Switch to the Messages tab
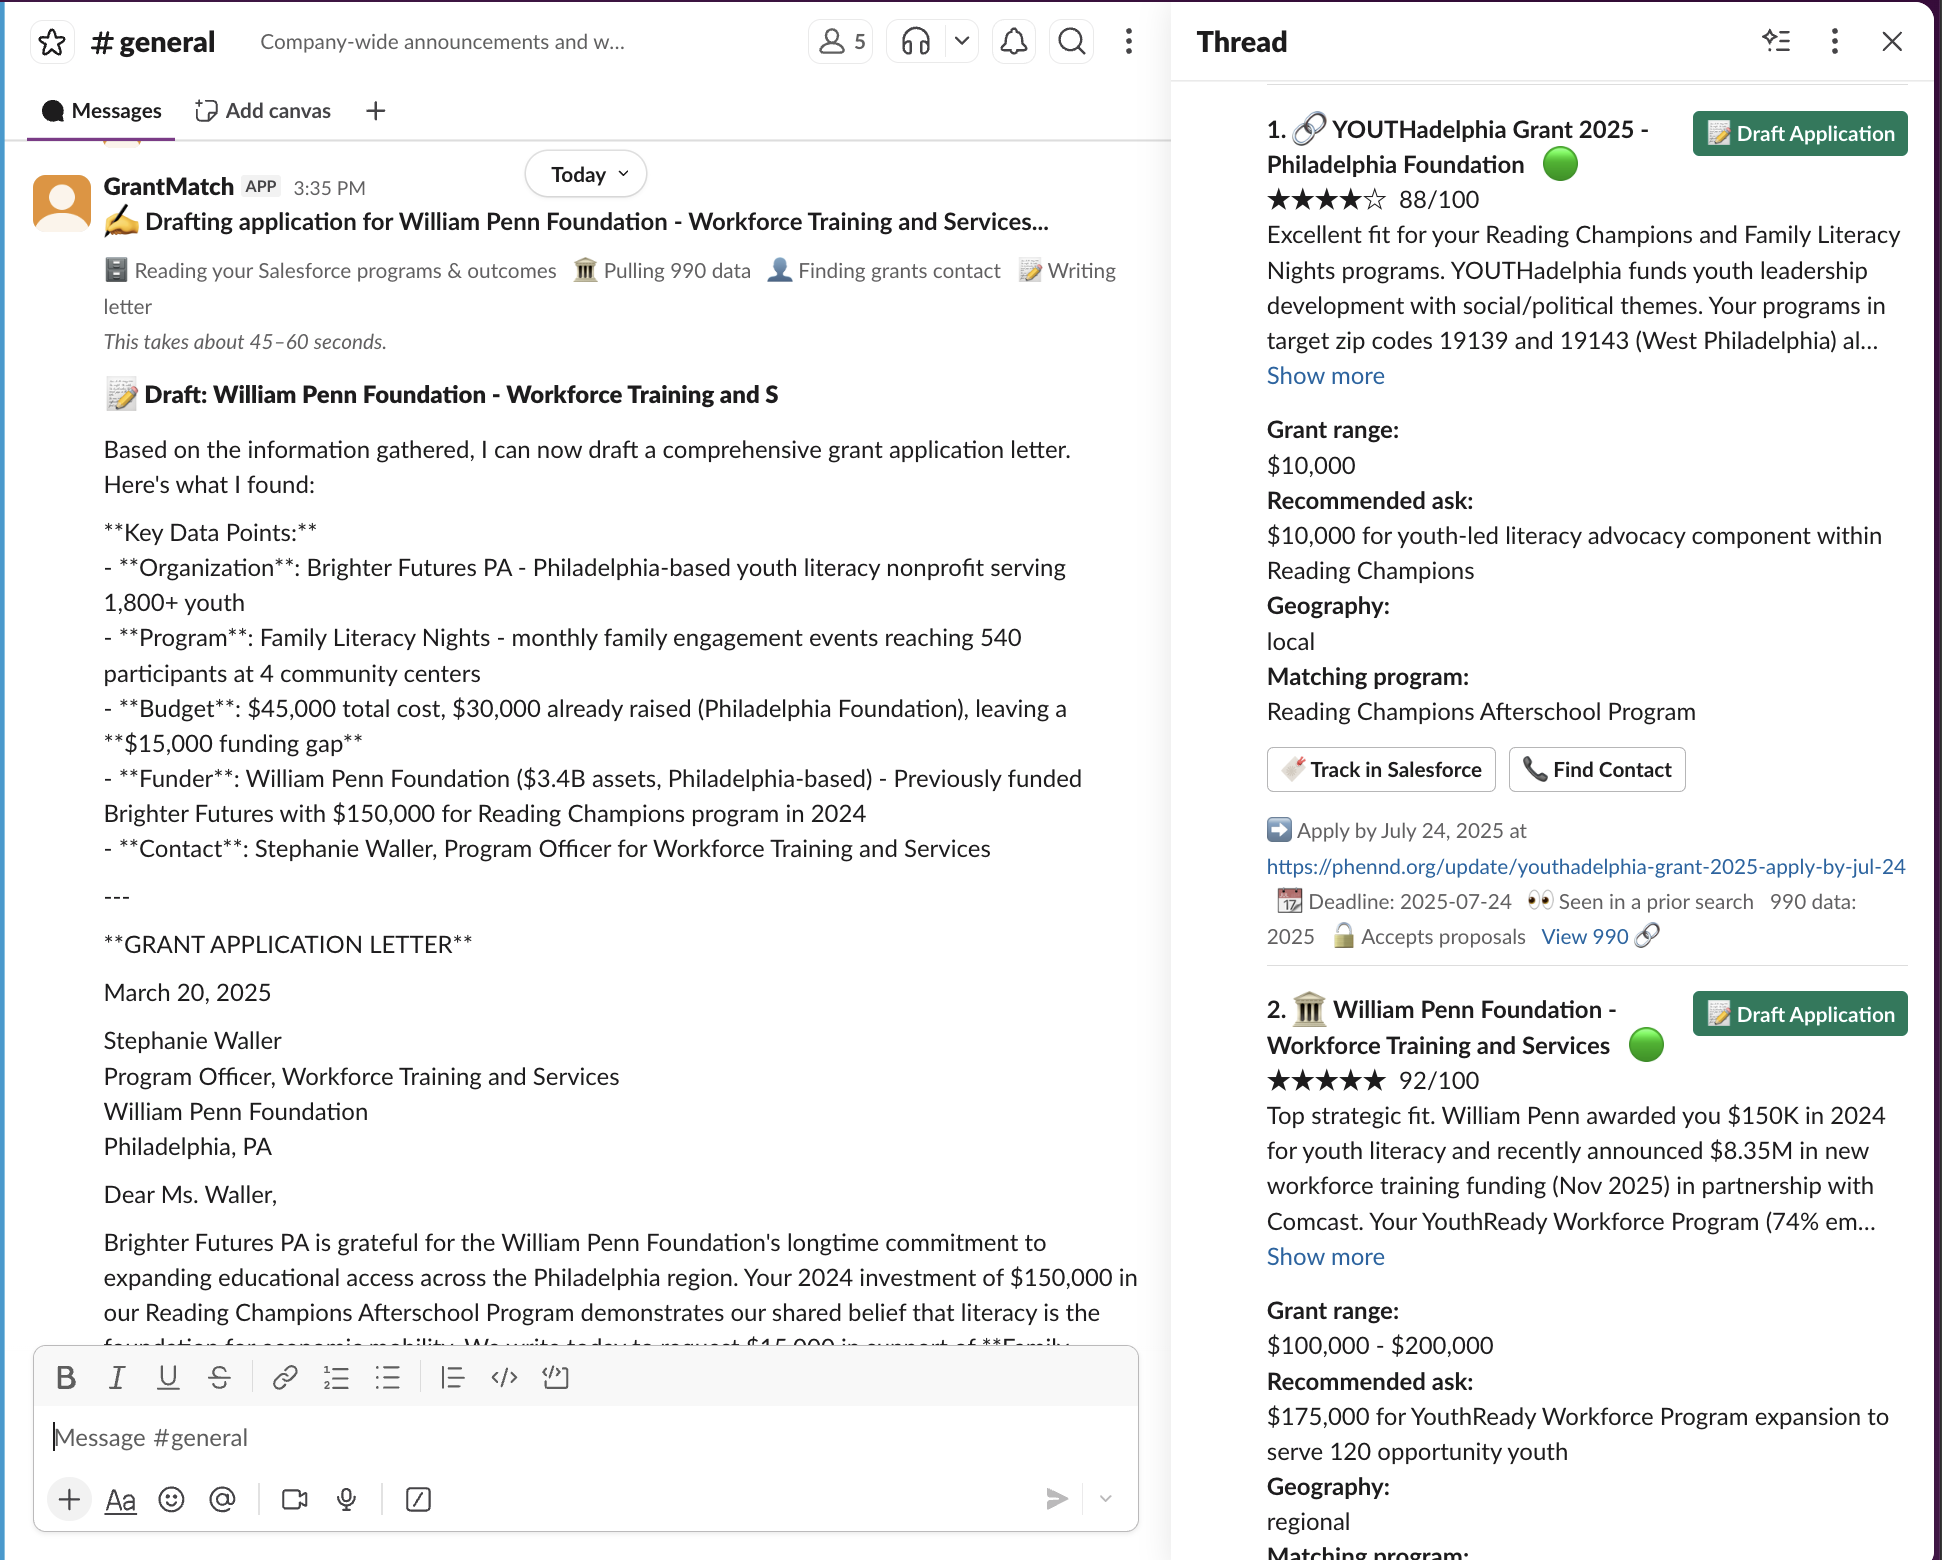The image size is (1942, 1560). pyautogui.click(x=101, y=111)
